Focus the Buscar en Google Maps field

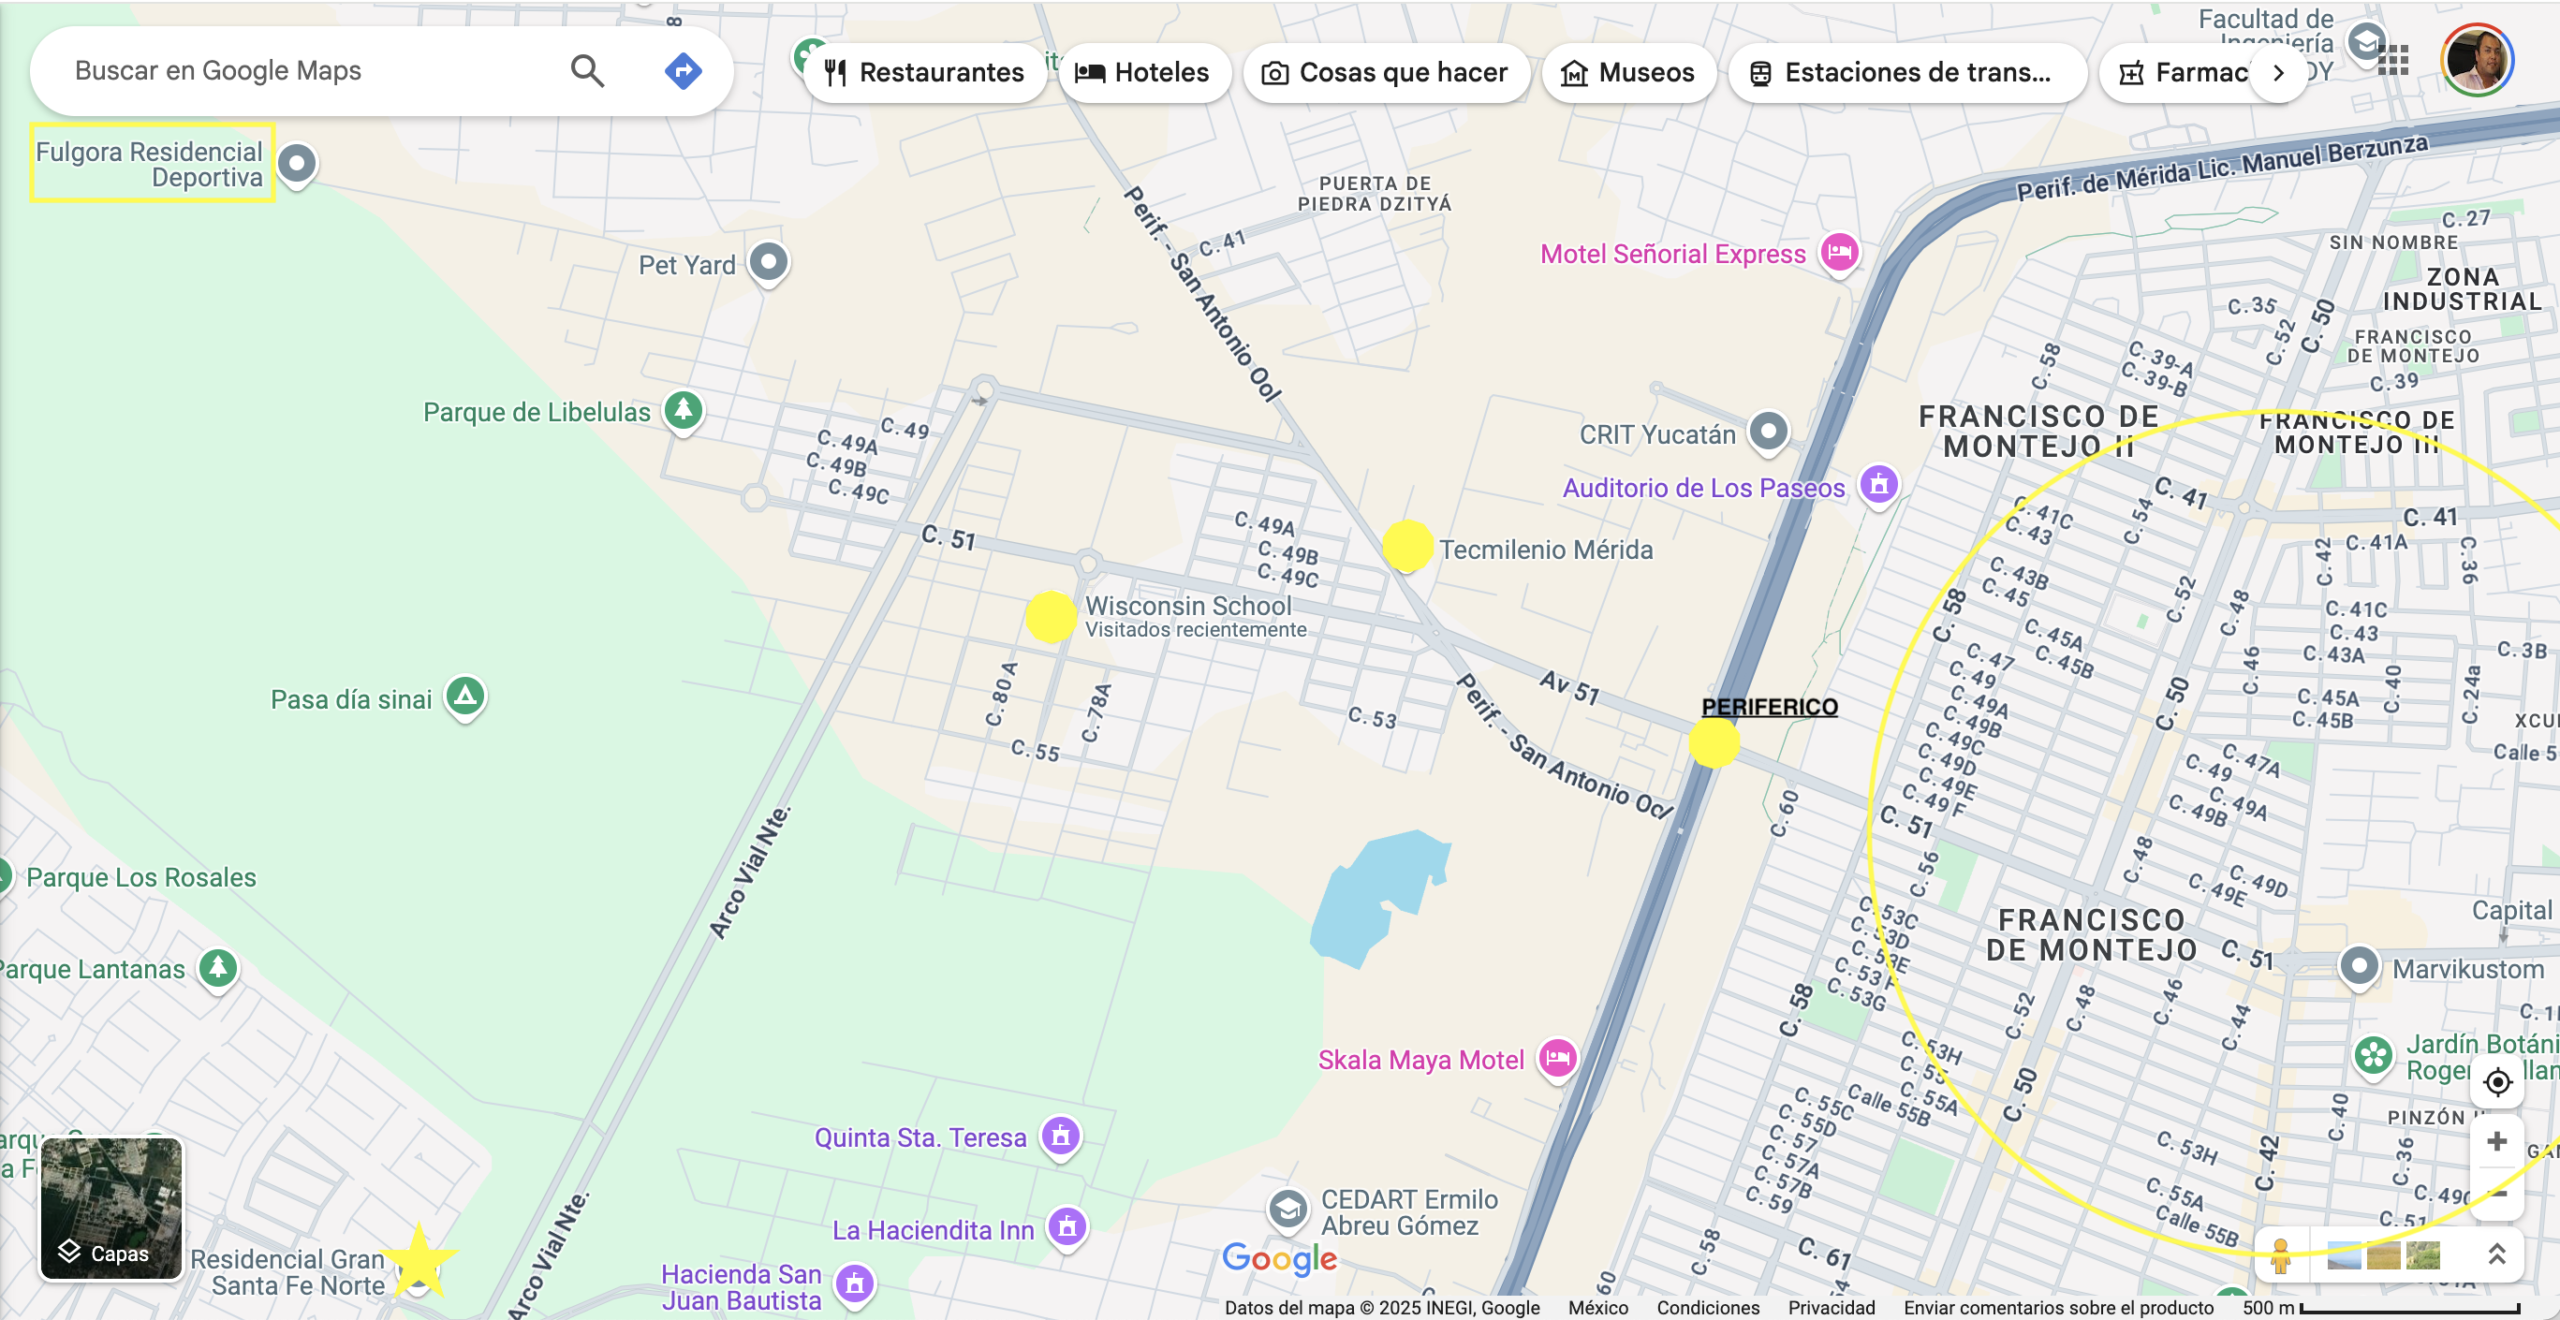310,71
